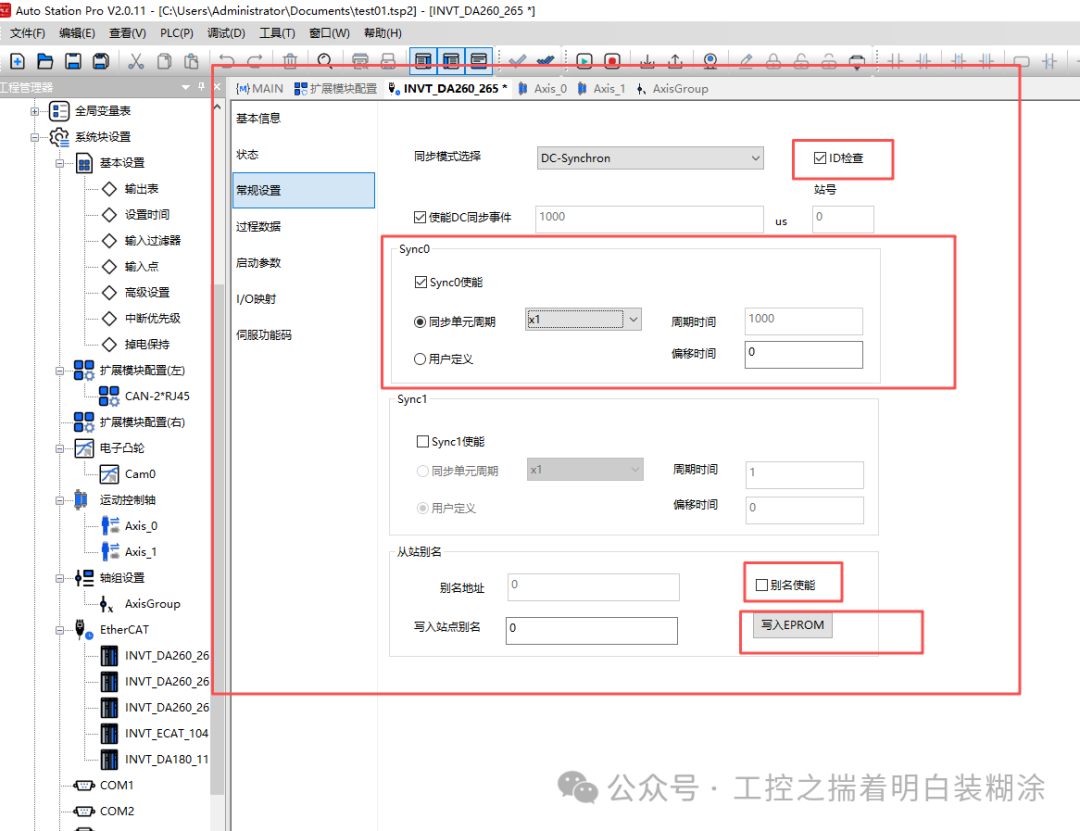The height and width of the screenshot is (831, 1080).
Task: Click the Save toolbar icon
Action: (73, 61)
